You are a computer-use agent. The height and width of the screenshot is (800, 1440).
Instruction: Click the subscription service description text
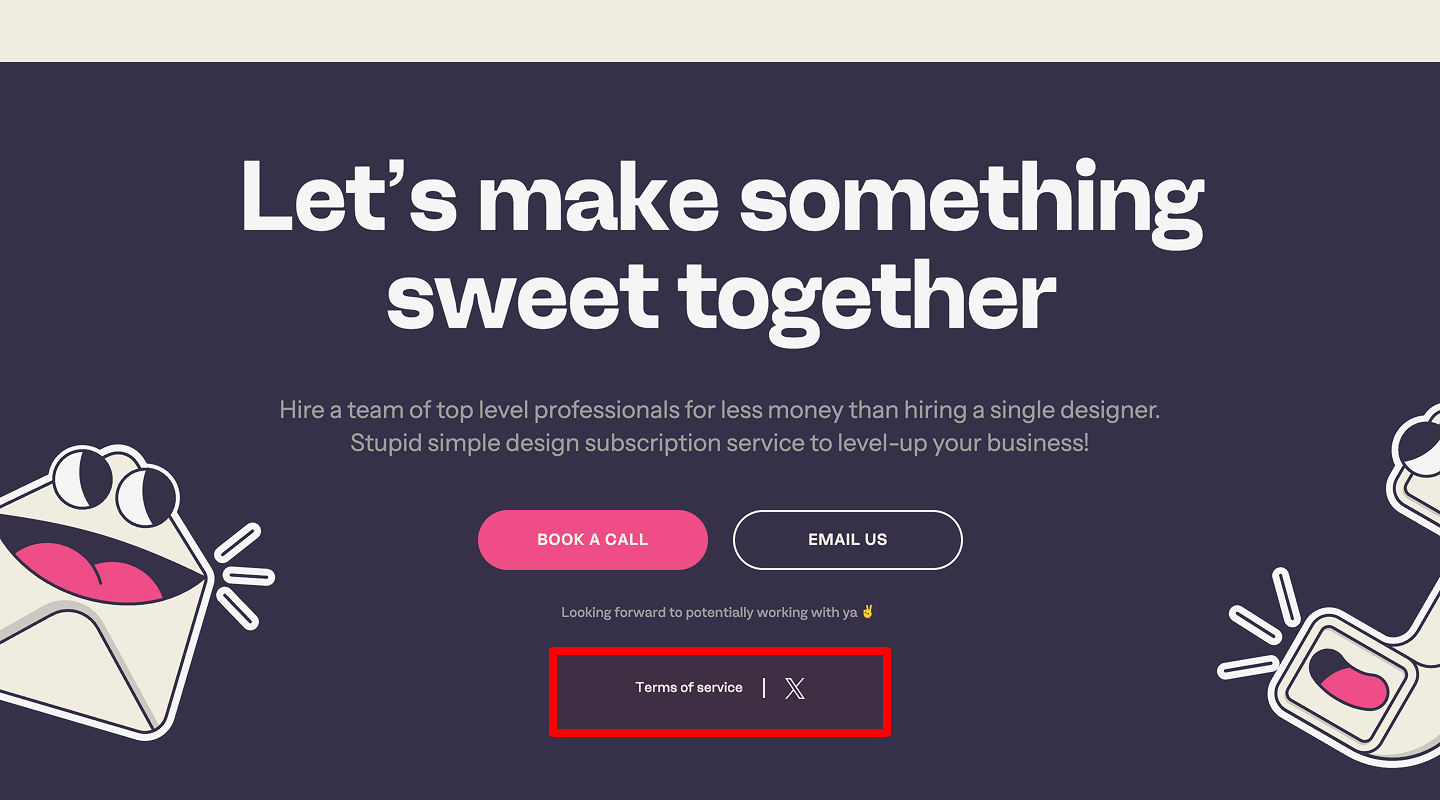[x=720, y=425]
